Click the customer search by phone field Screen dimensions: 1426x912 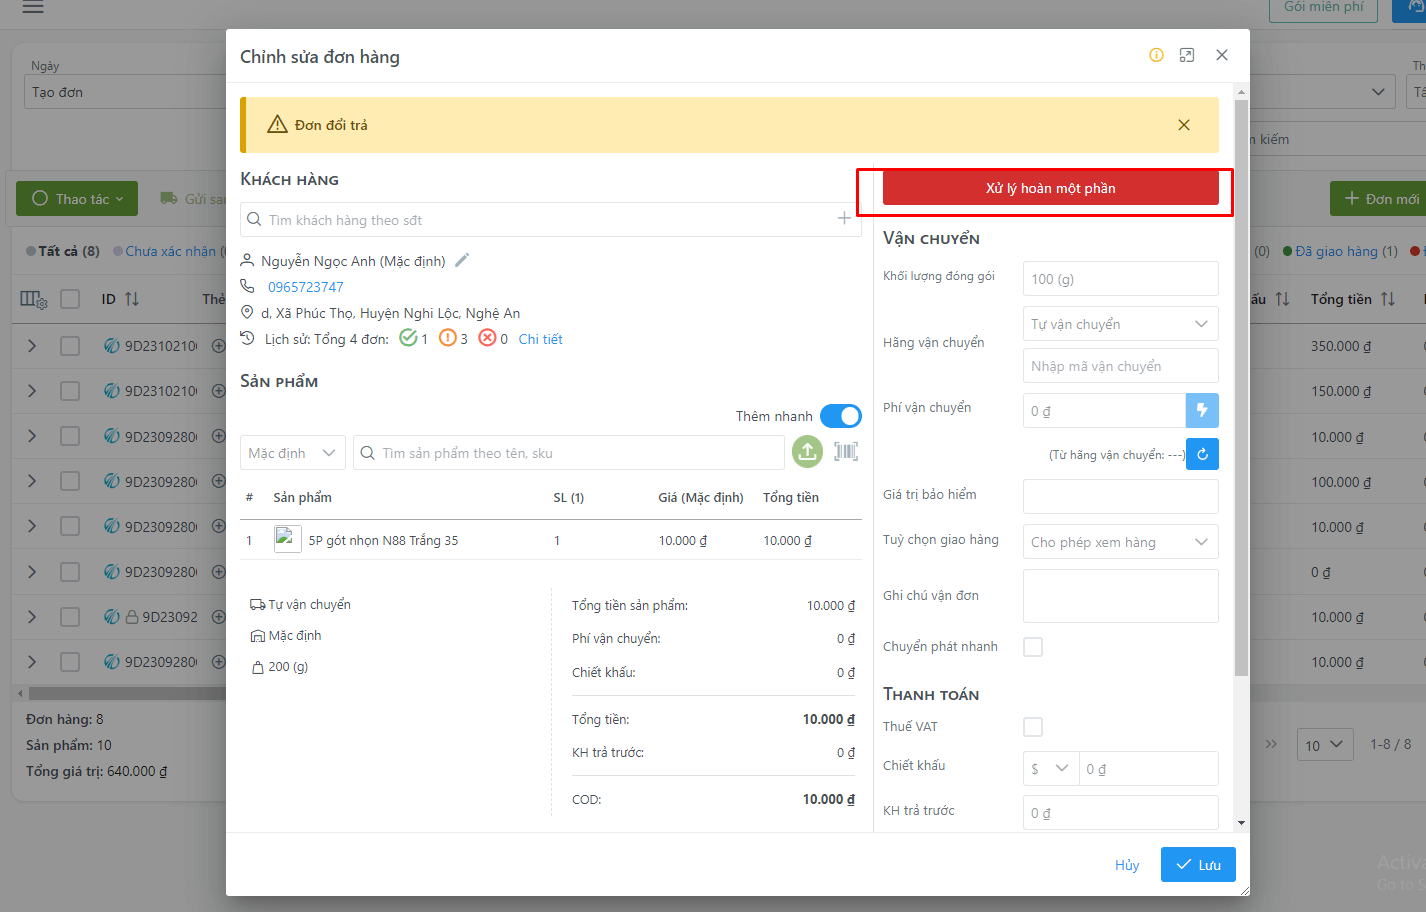click(x=551, y=219)
